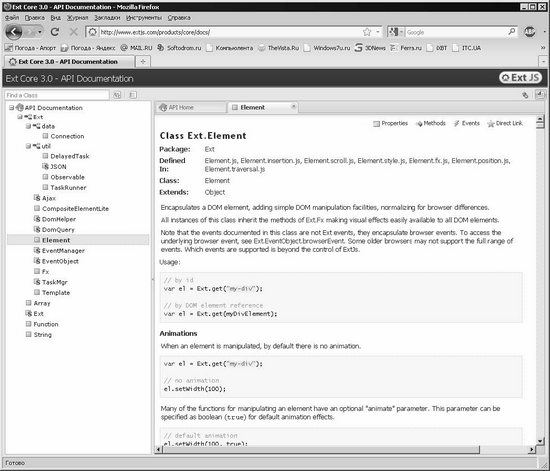Select DomQuery class in tree
Screen dimensions: 550x471
point(58,230)
